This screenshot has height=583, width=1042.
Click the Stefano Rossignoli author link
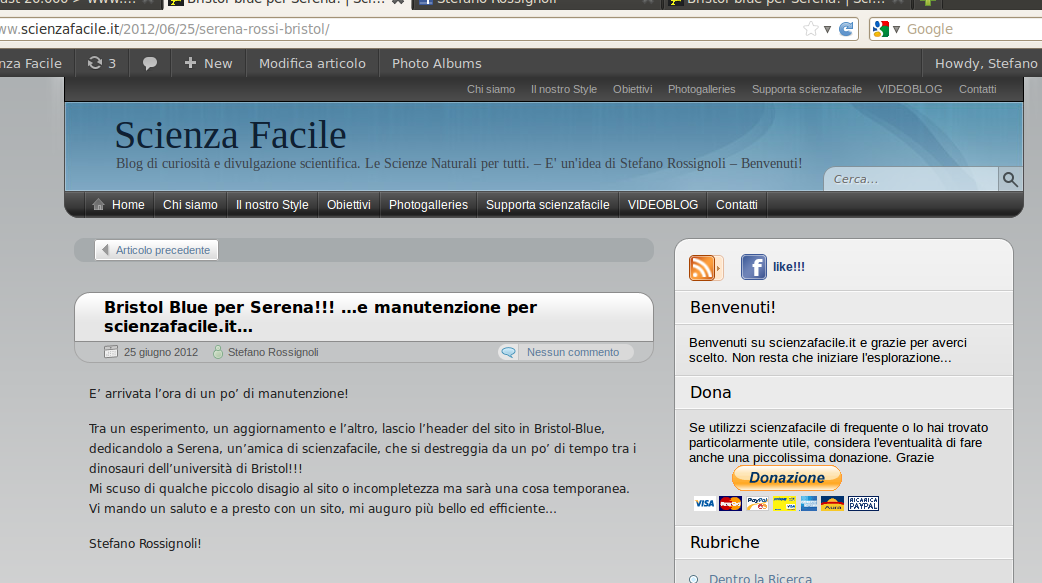273,352
